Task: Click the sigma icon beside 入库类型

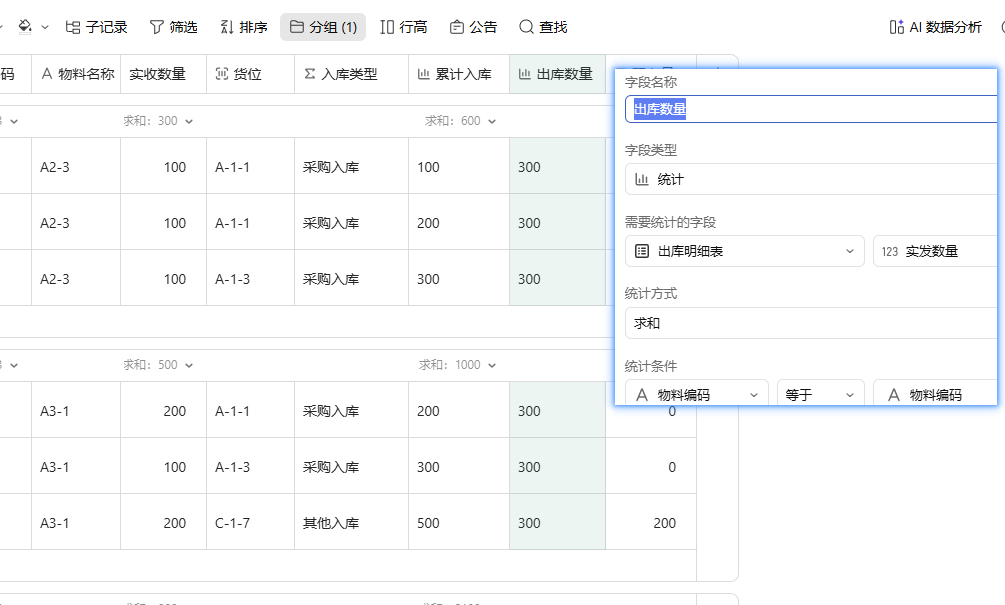Action: (310, 74)
